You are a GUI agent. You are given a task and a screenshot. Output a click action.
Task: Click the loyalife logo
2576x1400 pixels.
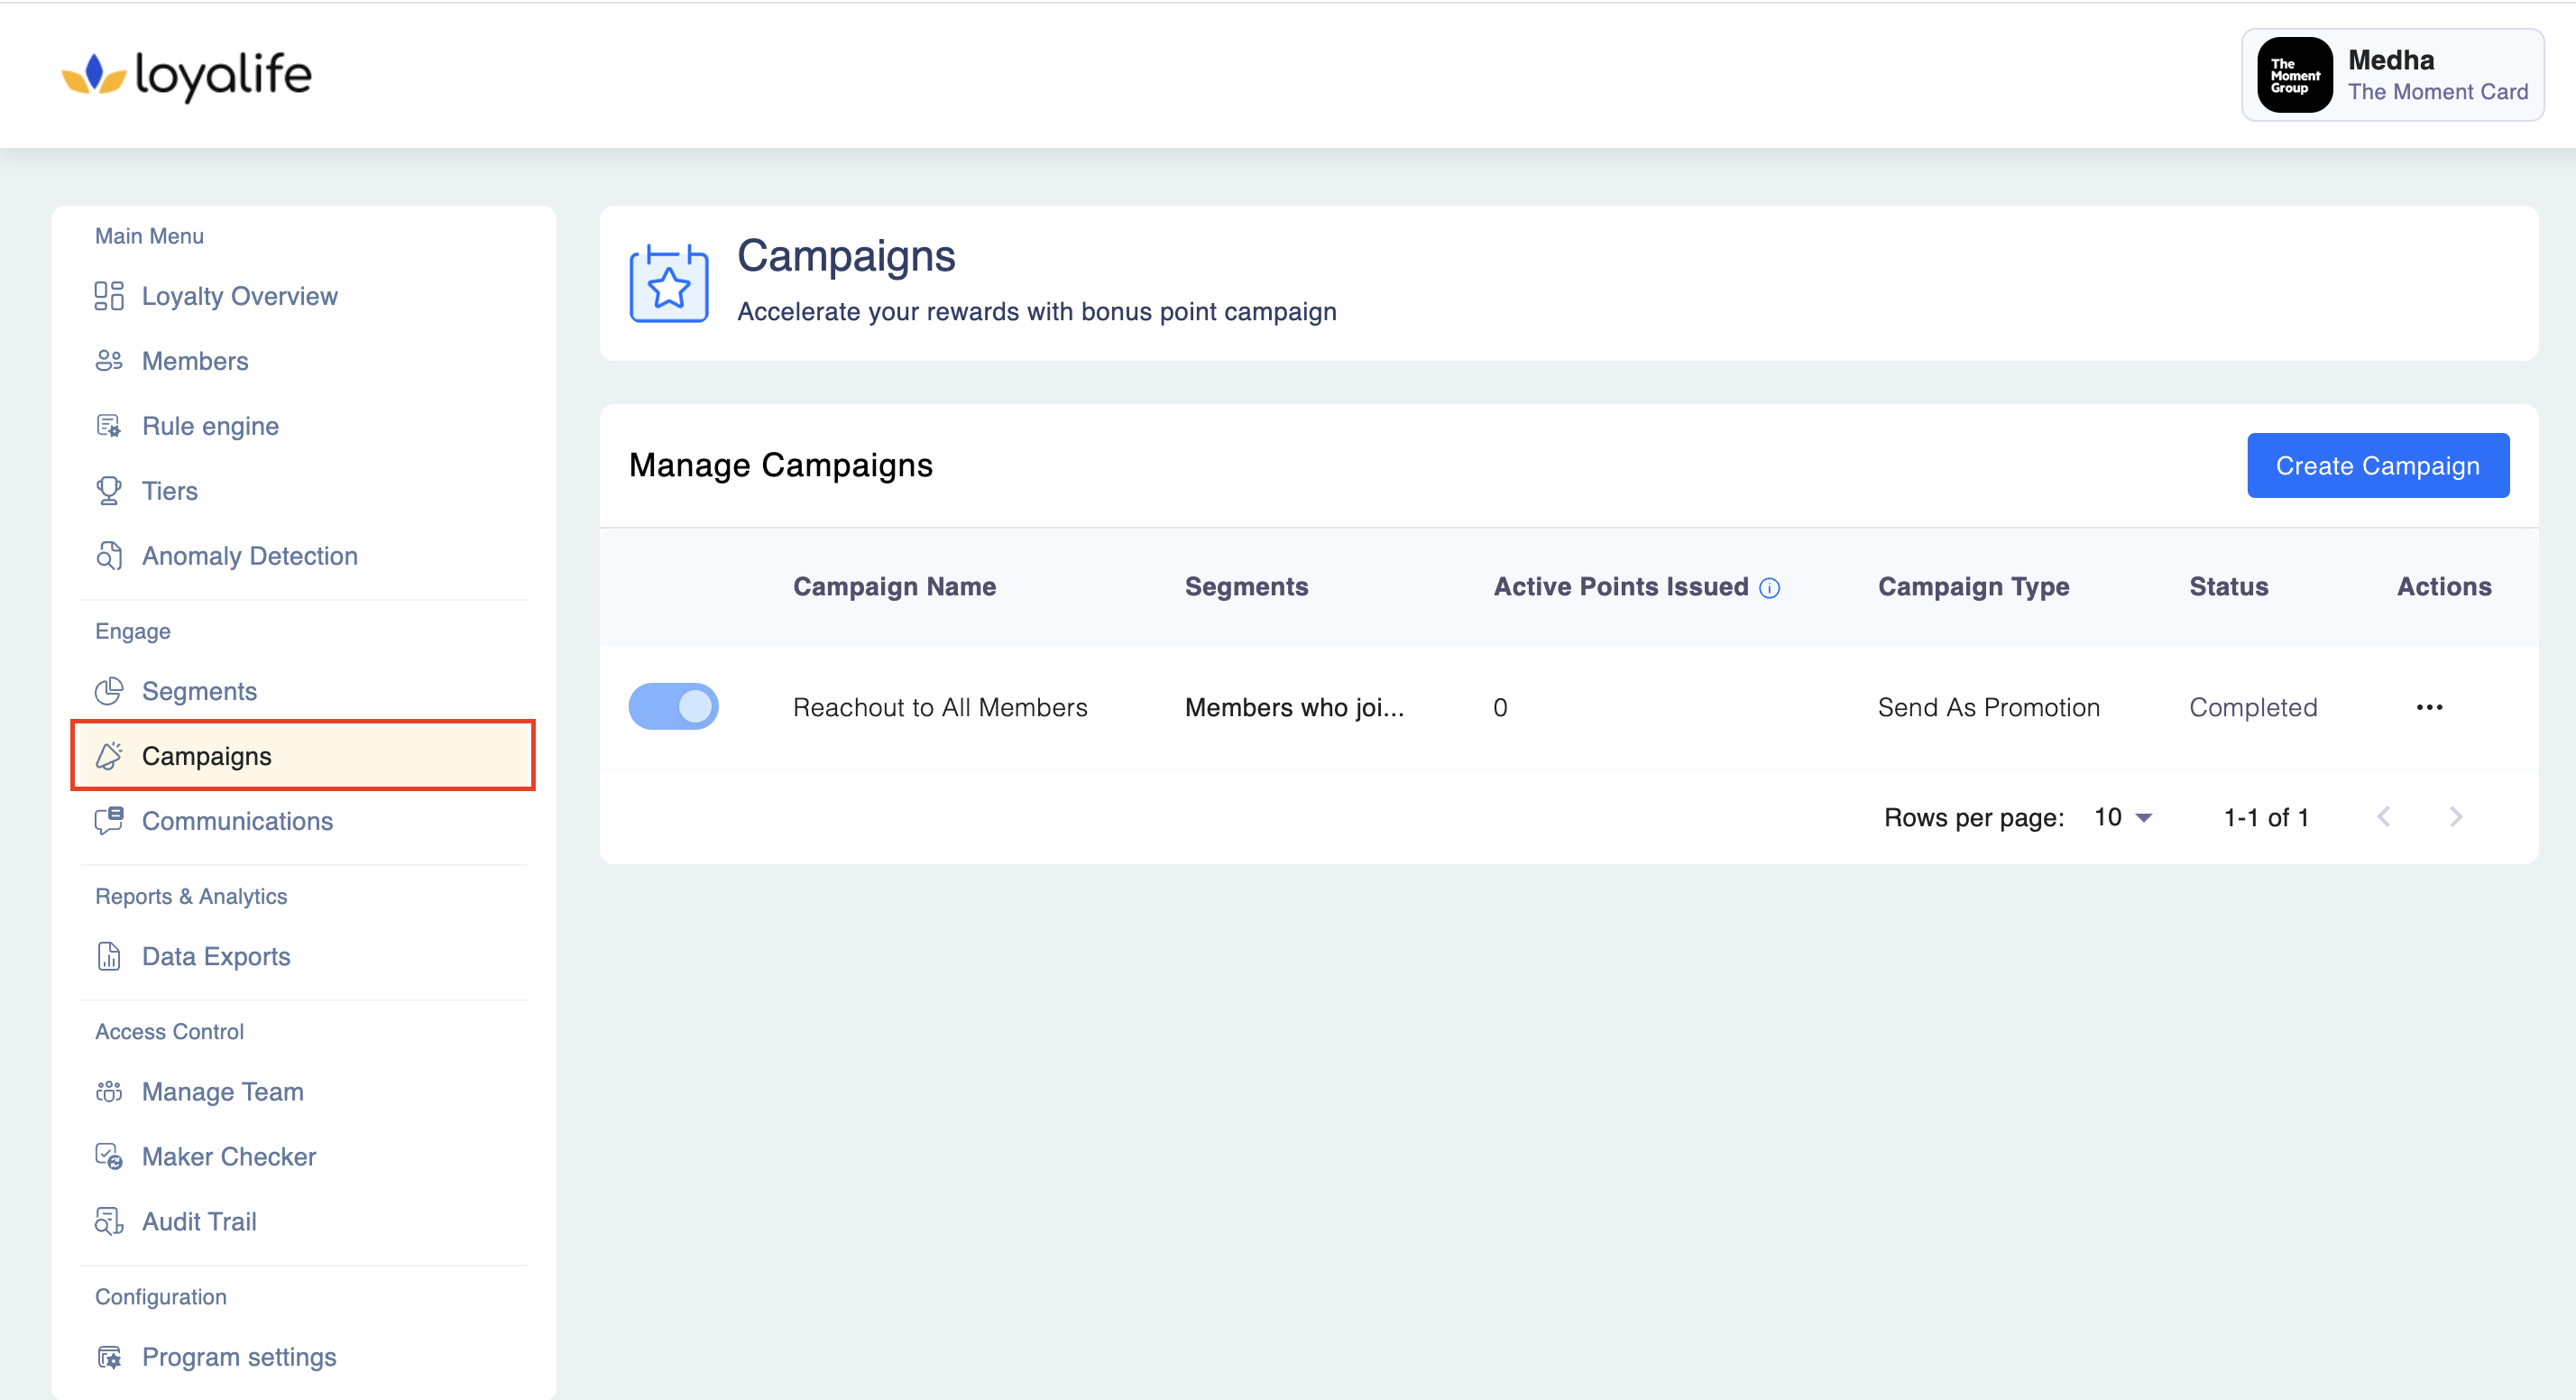(x=187, y=75)
